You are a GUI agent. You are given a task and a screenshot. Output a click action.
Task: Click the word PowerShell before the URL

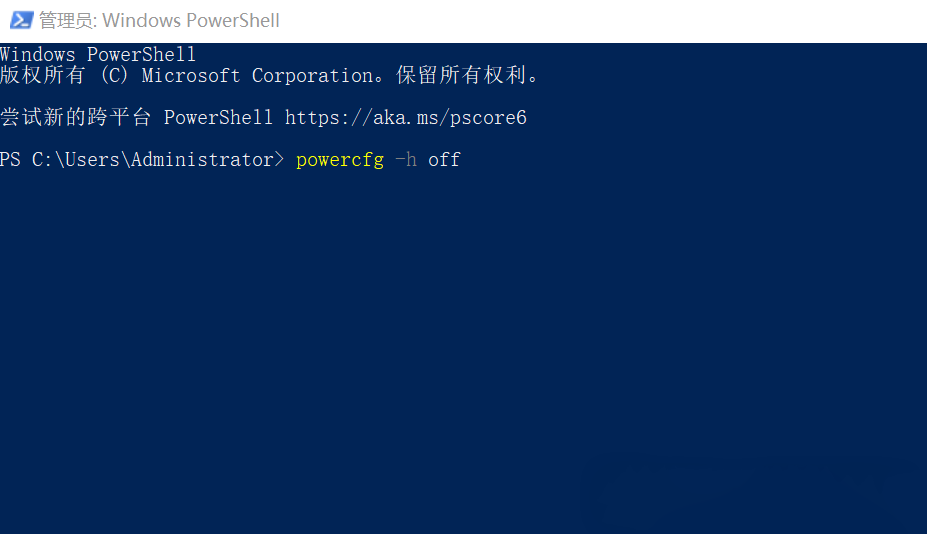tap(218, 118)
